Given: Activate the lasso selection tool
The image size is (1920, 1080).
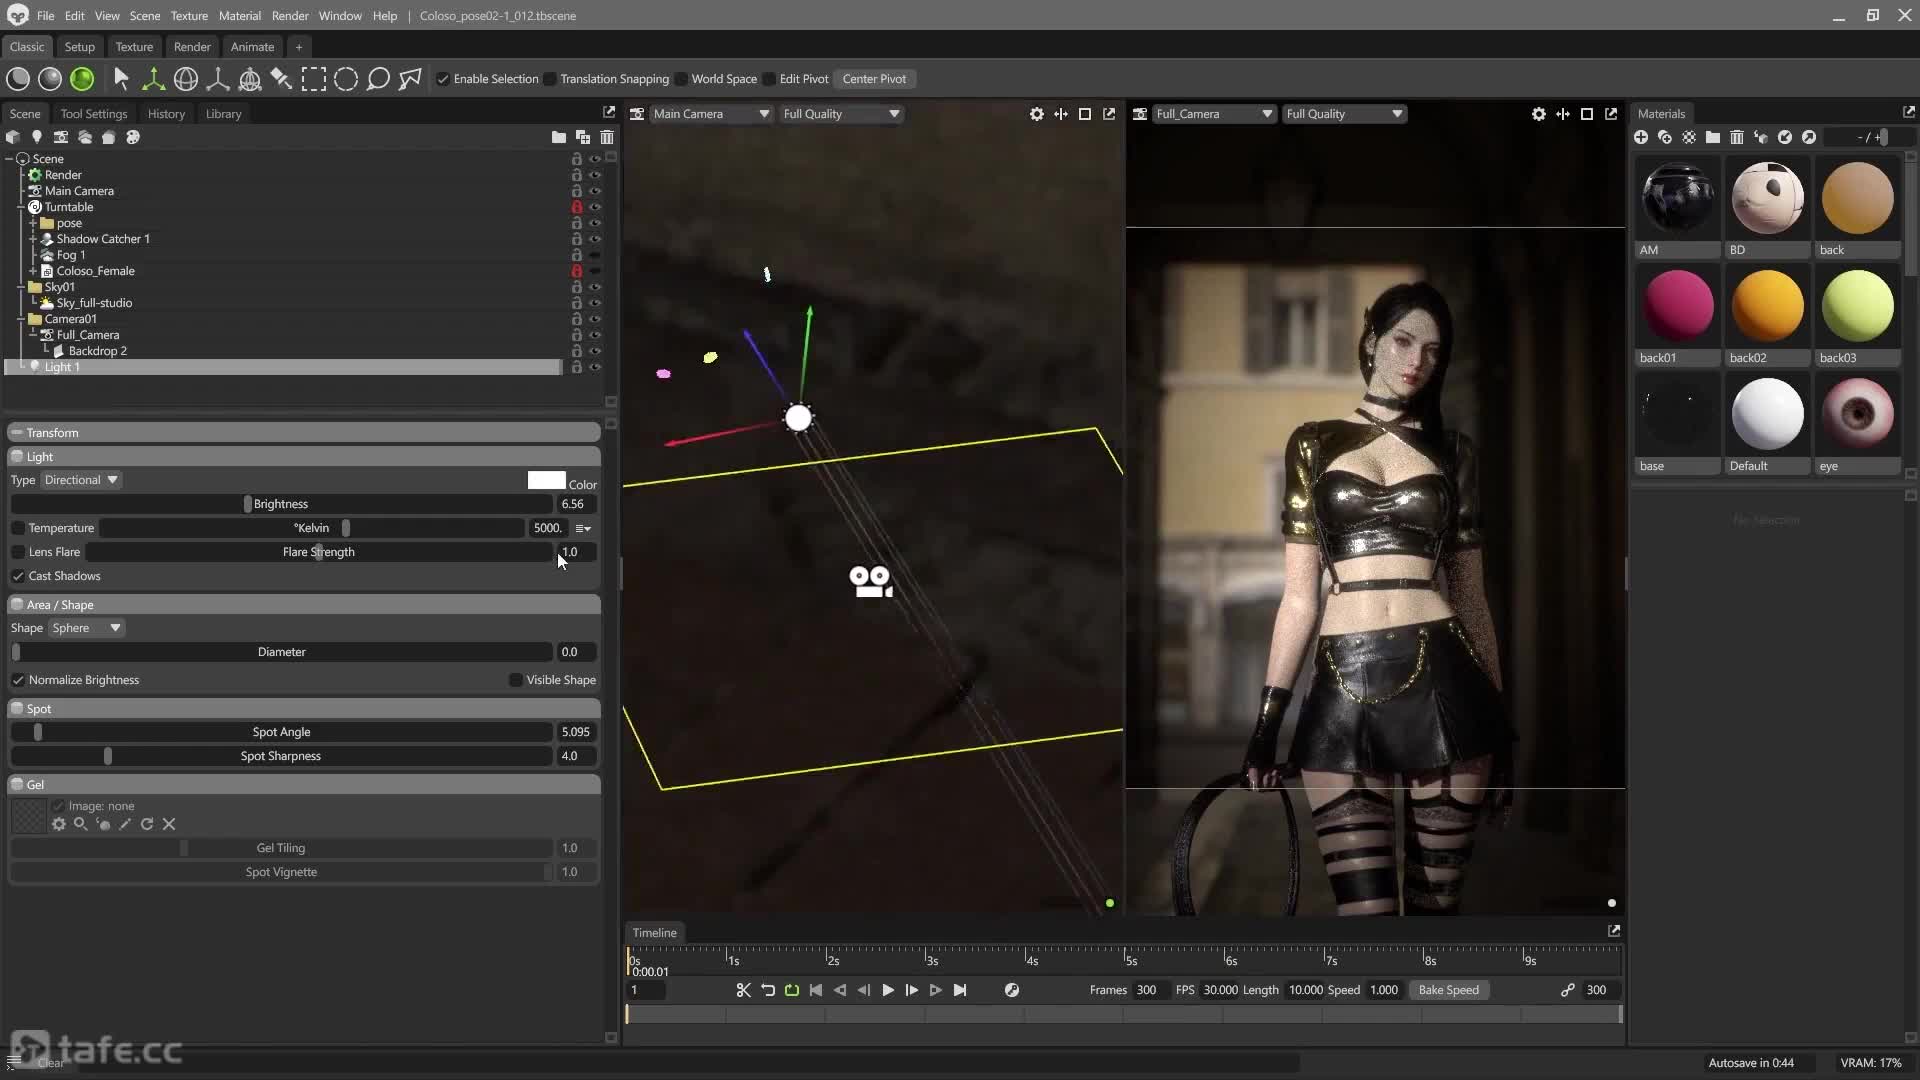Looking at the screenshot, I should [378, 79].
